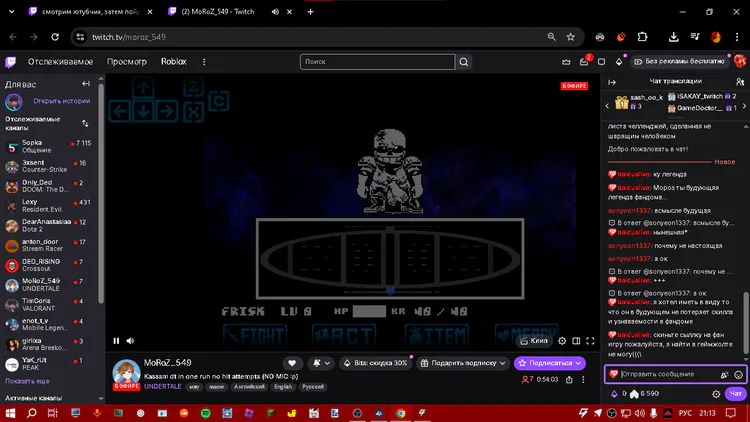This screenshot has width=750, height=422.
Task: Share the stream with the share icon
Action: tap(569, 379)
